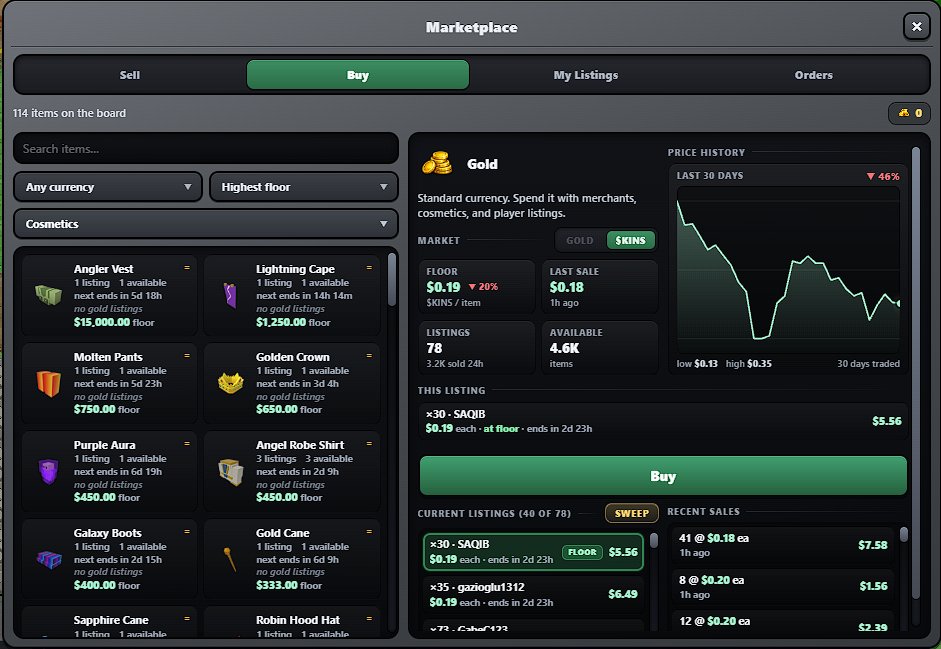Screen dimensions: 941x649
Task: Select the gazioglu1312 x35 listing
Action: point(533,594)
